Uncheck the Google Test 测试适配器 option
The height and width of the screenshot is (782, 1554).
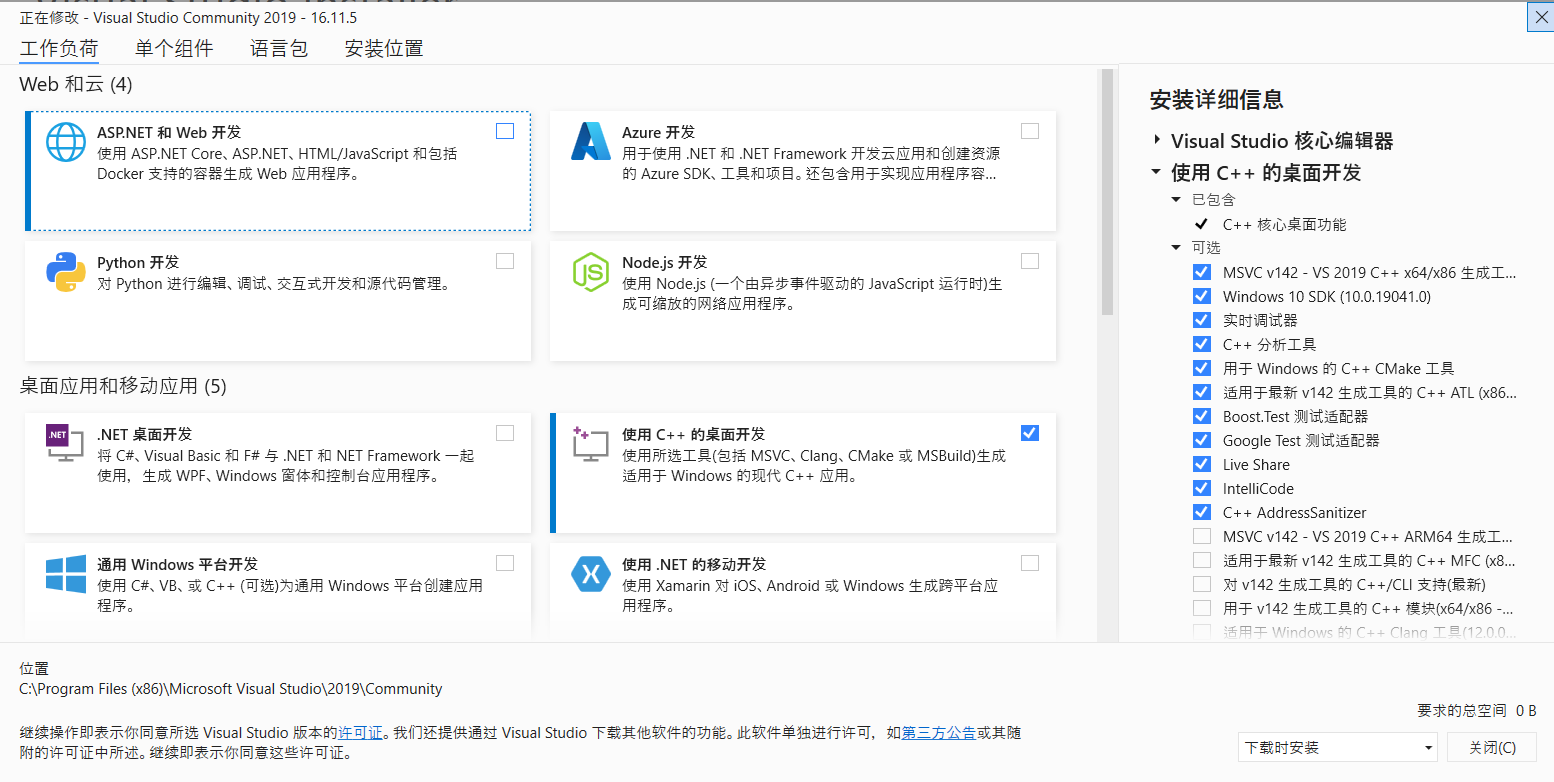1202,440
